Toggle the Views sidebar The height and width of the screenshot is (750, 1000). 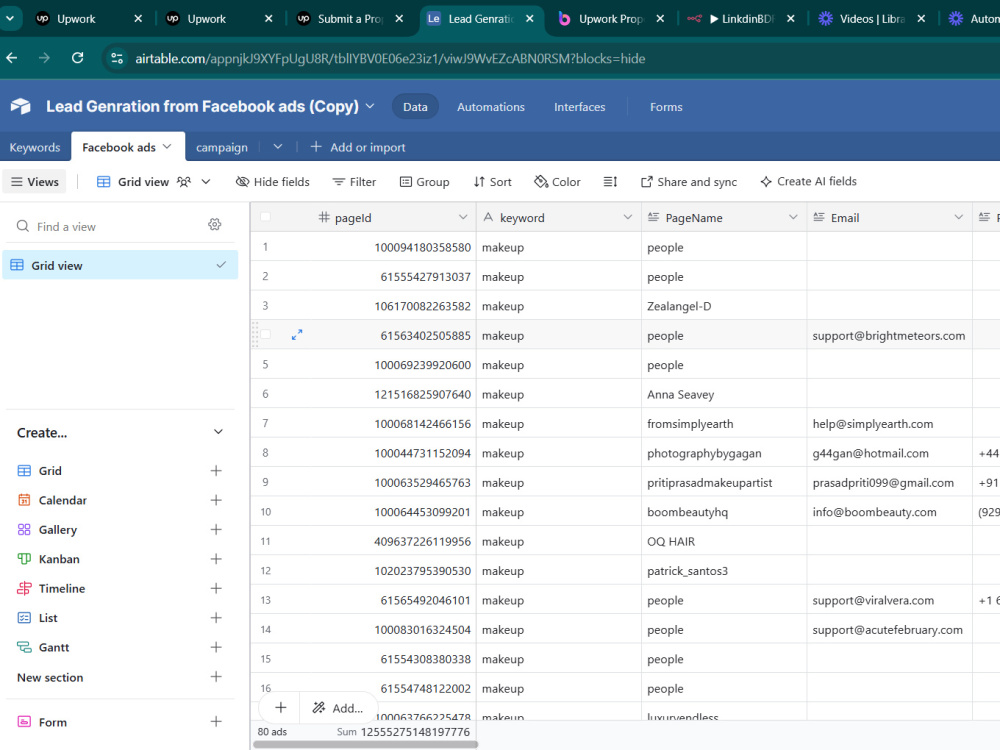(x=35, y=182)
